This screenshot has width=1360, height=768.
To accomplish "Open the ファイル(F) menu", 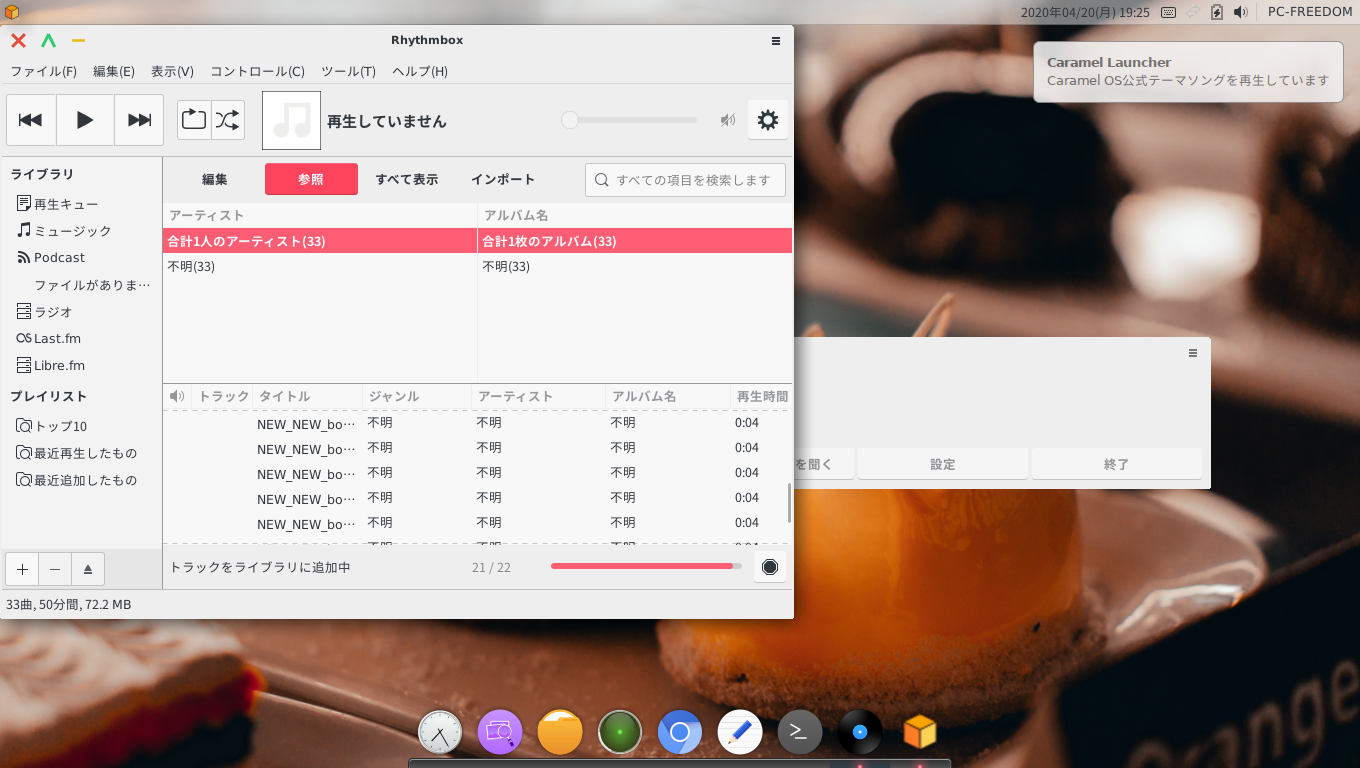I will (43, 71).
